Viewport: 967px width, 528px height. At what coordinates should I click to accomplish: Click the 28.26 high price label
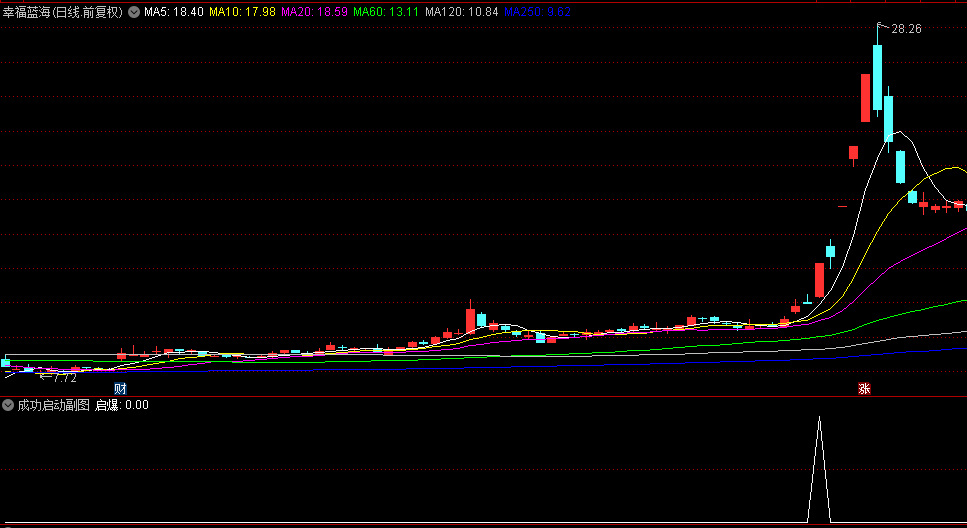coord(906,29)
